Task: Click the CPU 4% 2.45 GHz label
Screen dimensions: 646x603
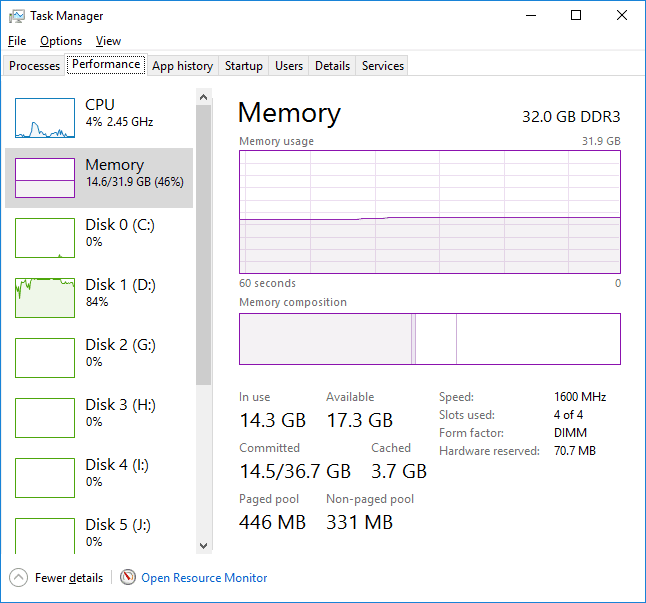Action: tap(119, 113)
